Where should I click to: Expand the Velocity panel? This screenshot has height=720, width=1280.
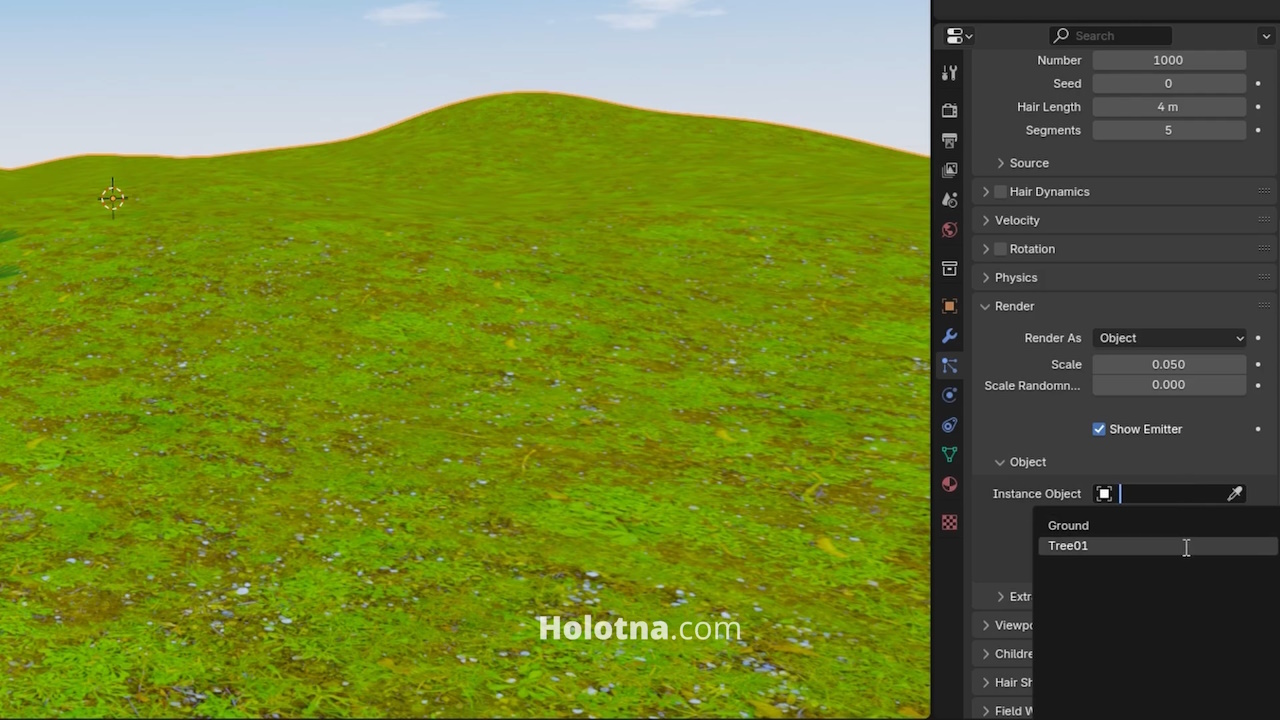(x=986, y=220)
